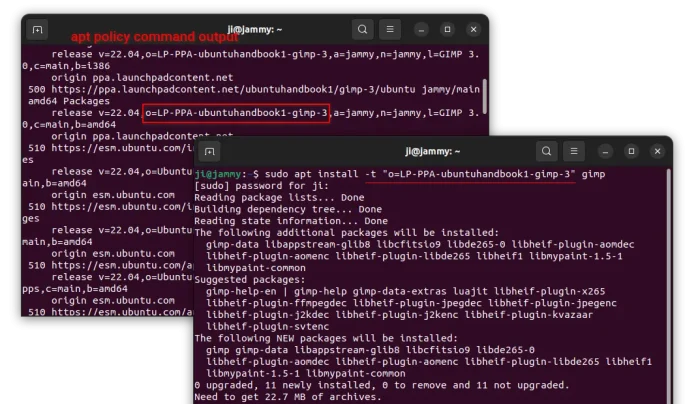
Task: Click 'libheif-plugin-svtenc' in front terminal
Action: click(267, 326)
